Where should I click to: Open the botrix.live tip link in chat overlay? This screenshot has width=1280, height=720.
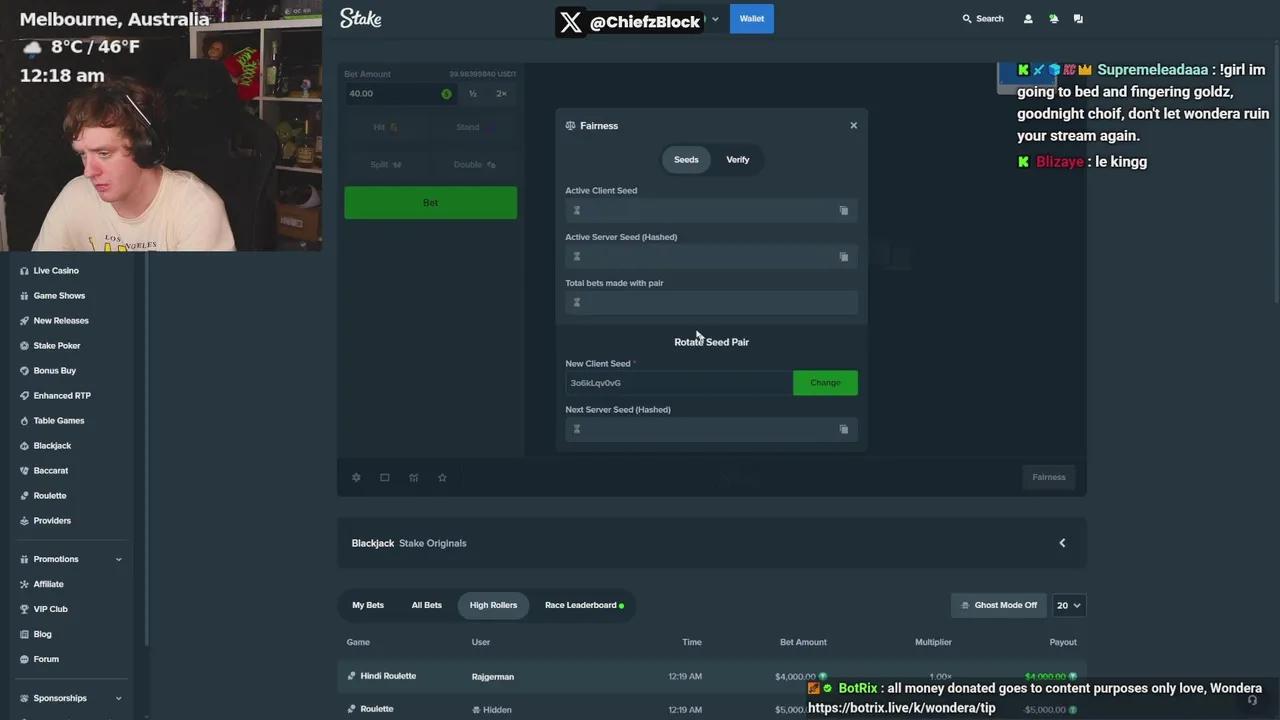[x=902, y=708]
